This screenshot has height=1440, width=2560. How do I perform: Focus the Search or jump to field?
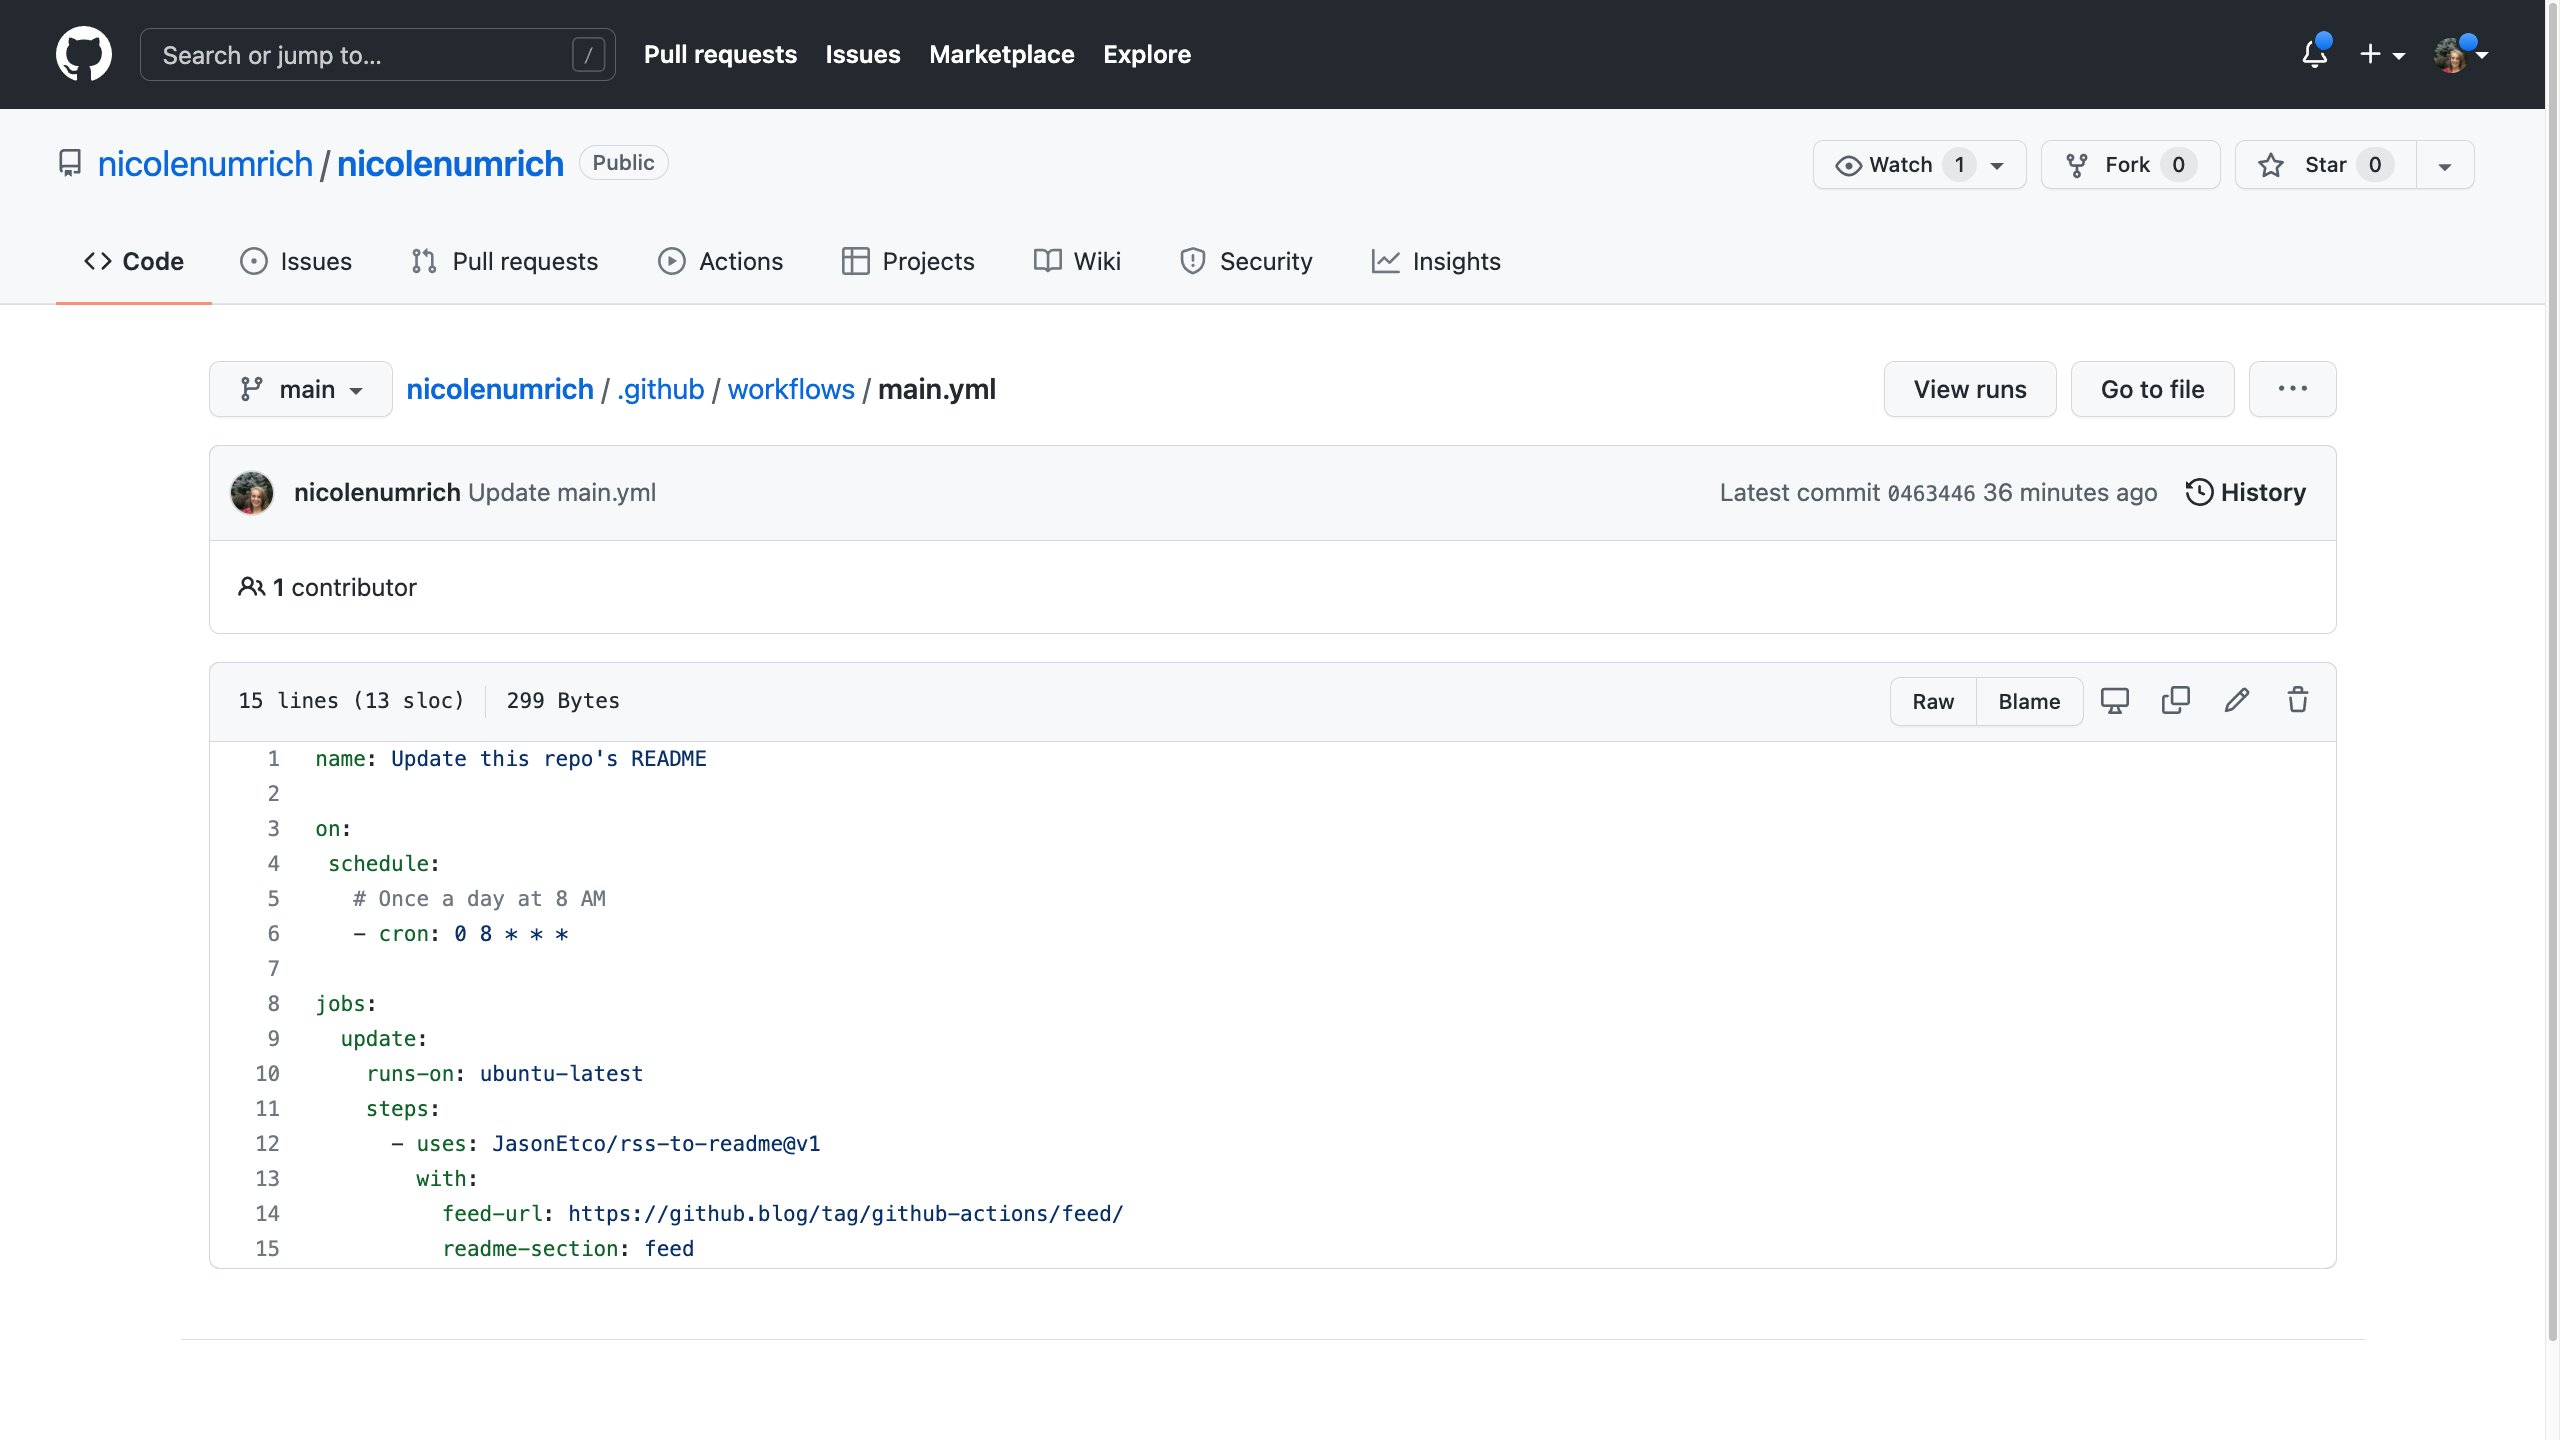pos(360,55)
